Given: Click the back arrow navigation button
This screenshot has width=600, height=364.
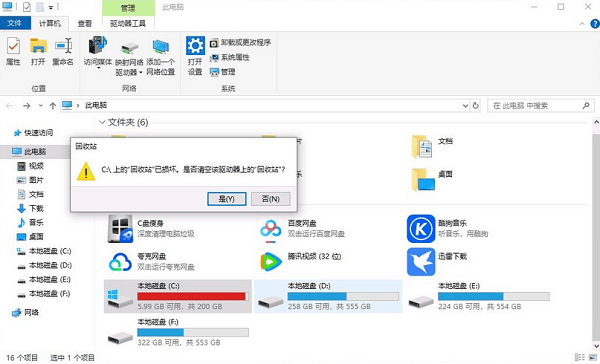Looking at the screenshot, I should coord(10,106).
